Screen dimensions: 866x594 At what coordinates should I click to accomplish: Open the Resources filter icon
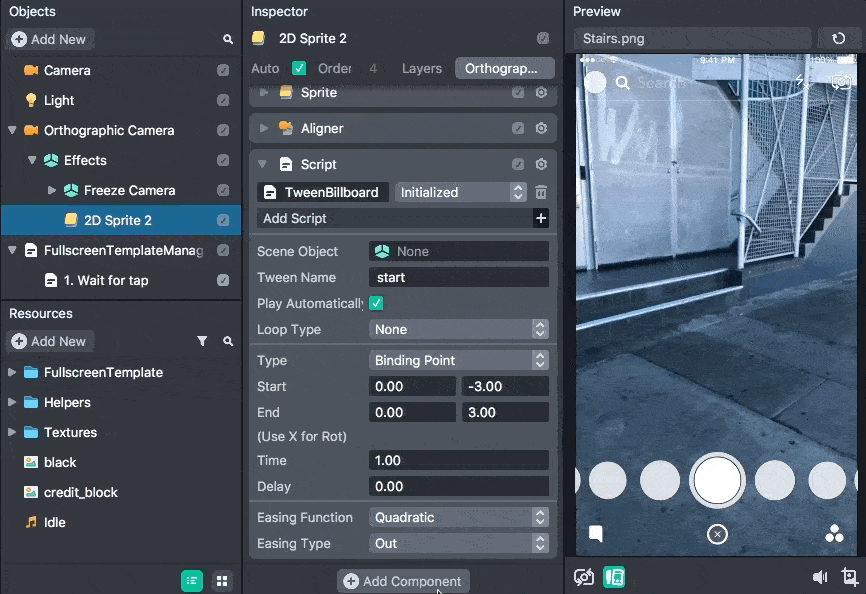pyautogui.click(x=202, y=341)
